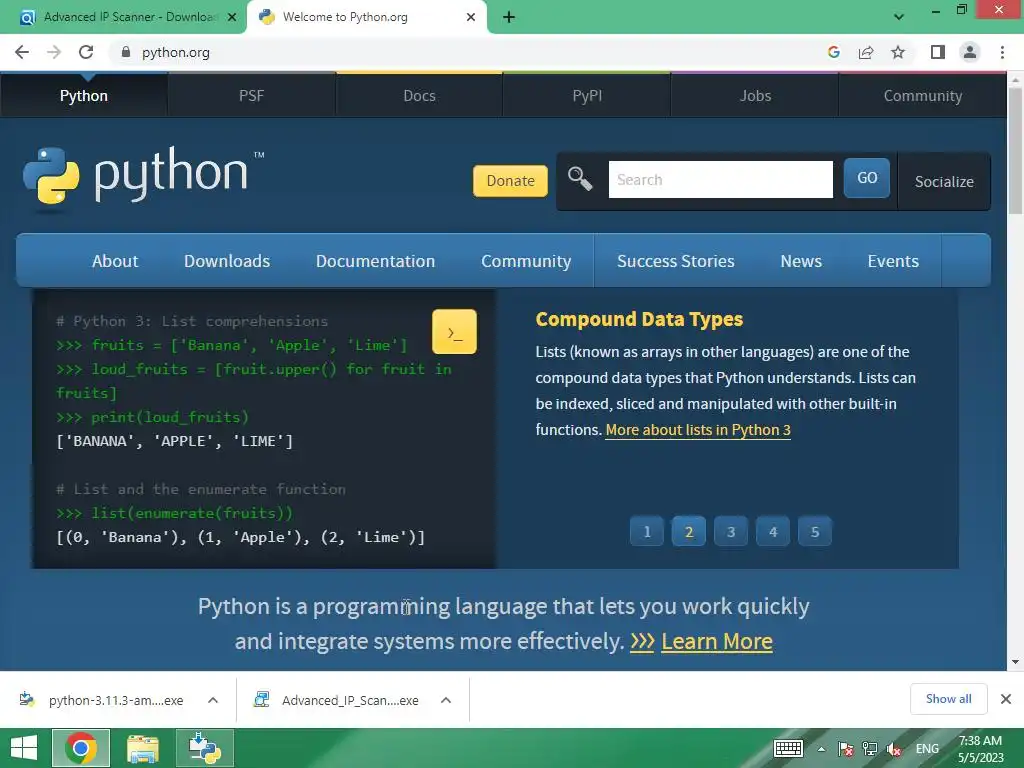The image size is (1024, 768).
Task: Open the Socialize menu
Action: 944,182
